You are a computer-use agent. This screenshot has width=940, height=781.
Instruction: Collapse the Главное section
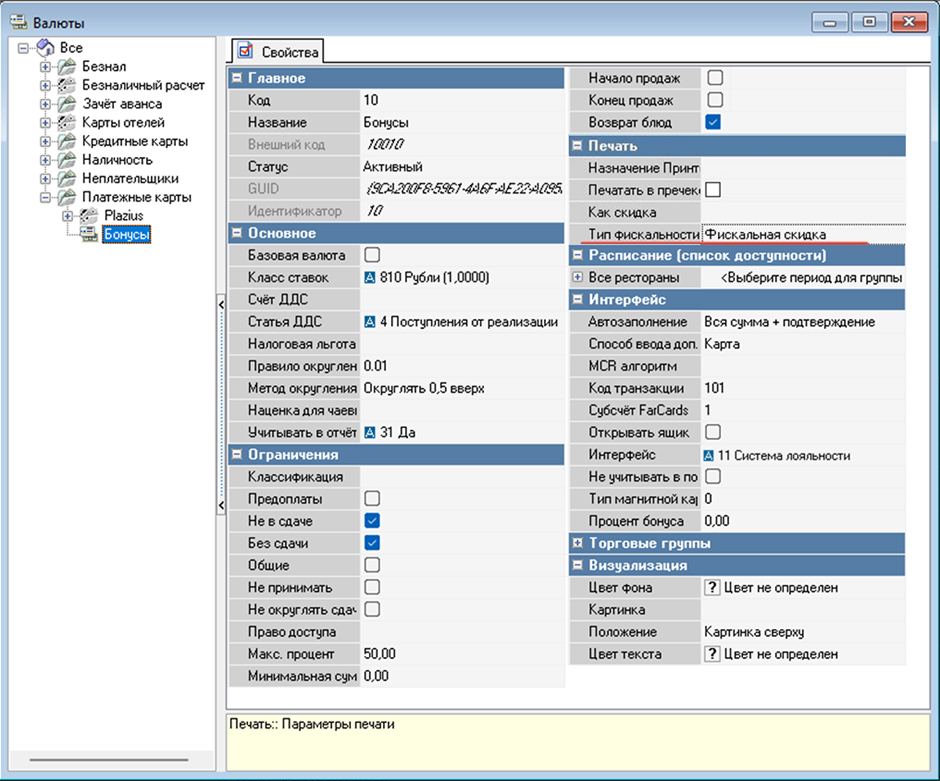[x=236, y=78]
